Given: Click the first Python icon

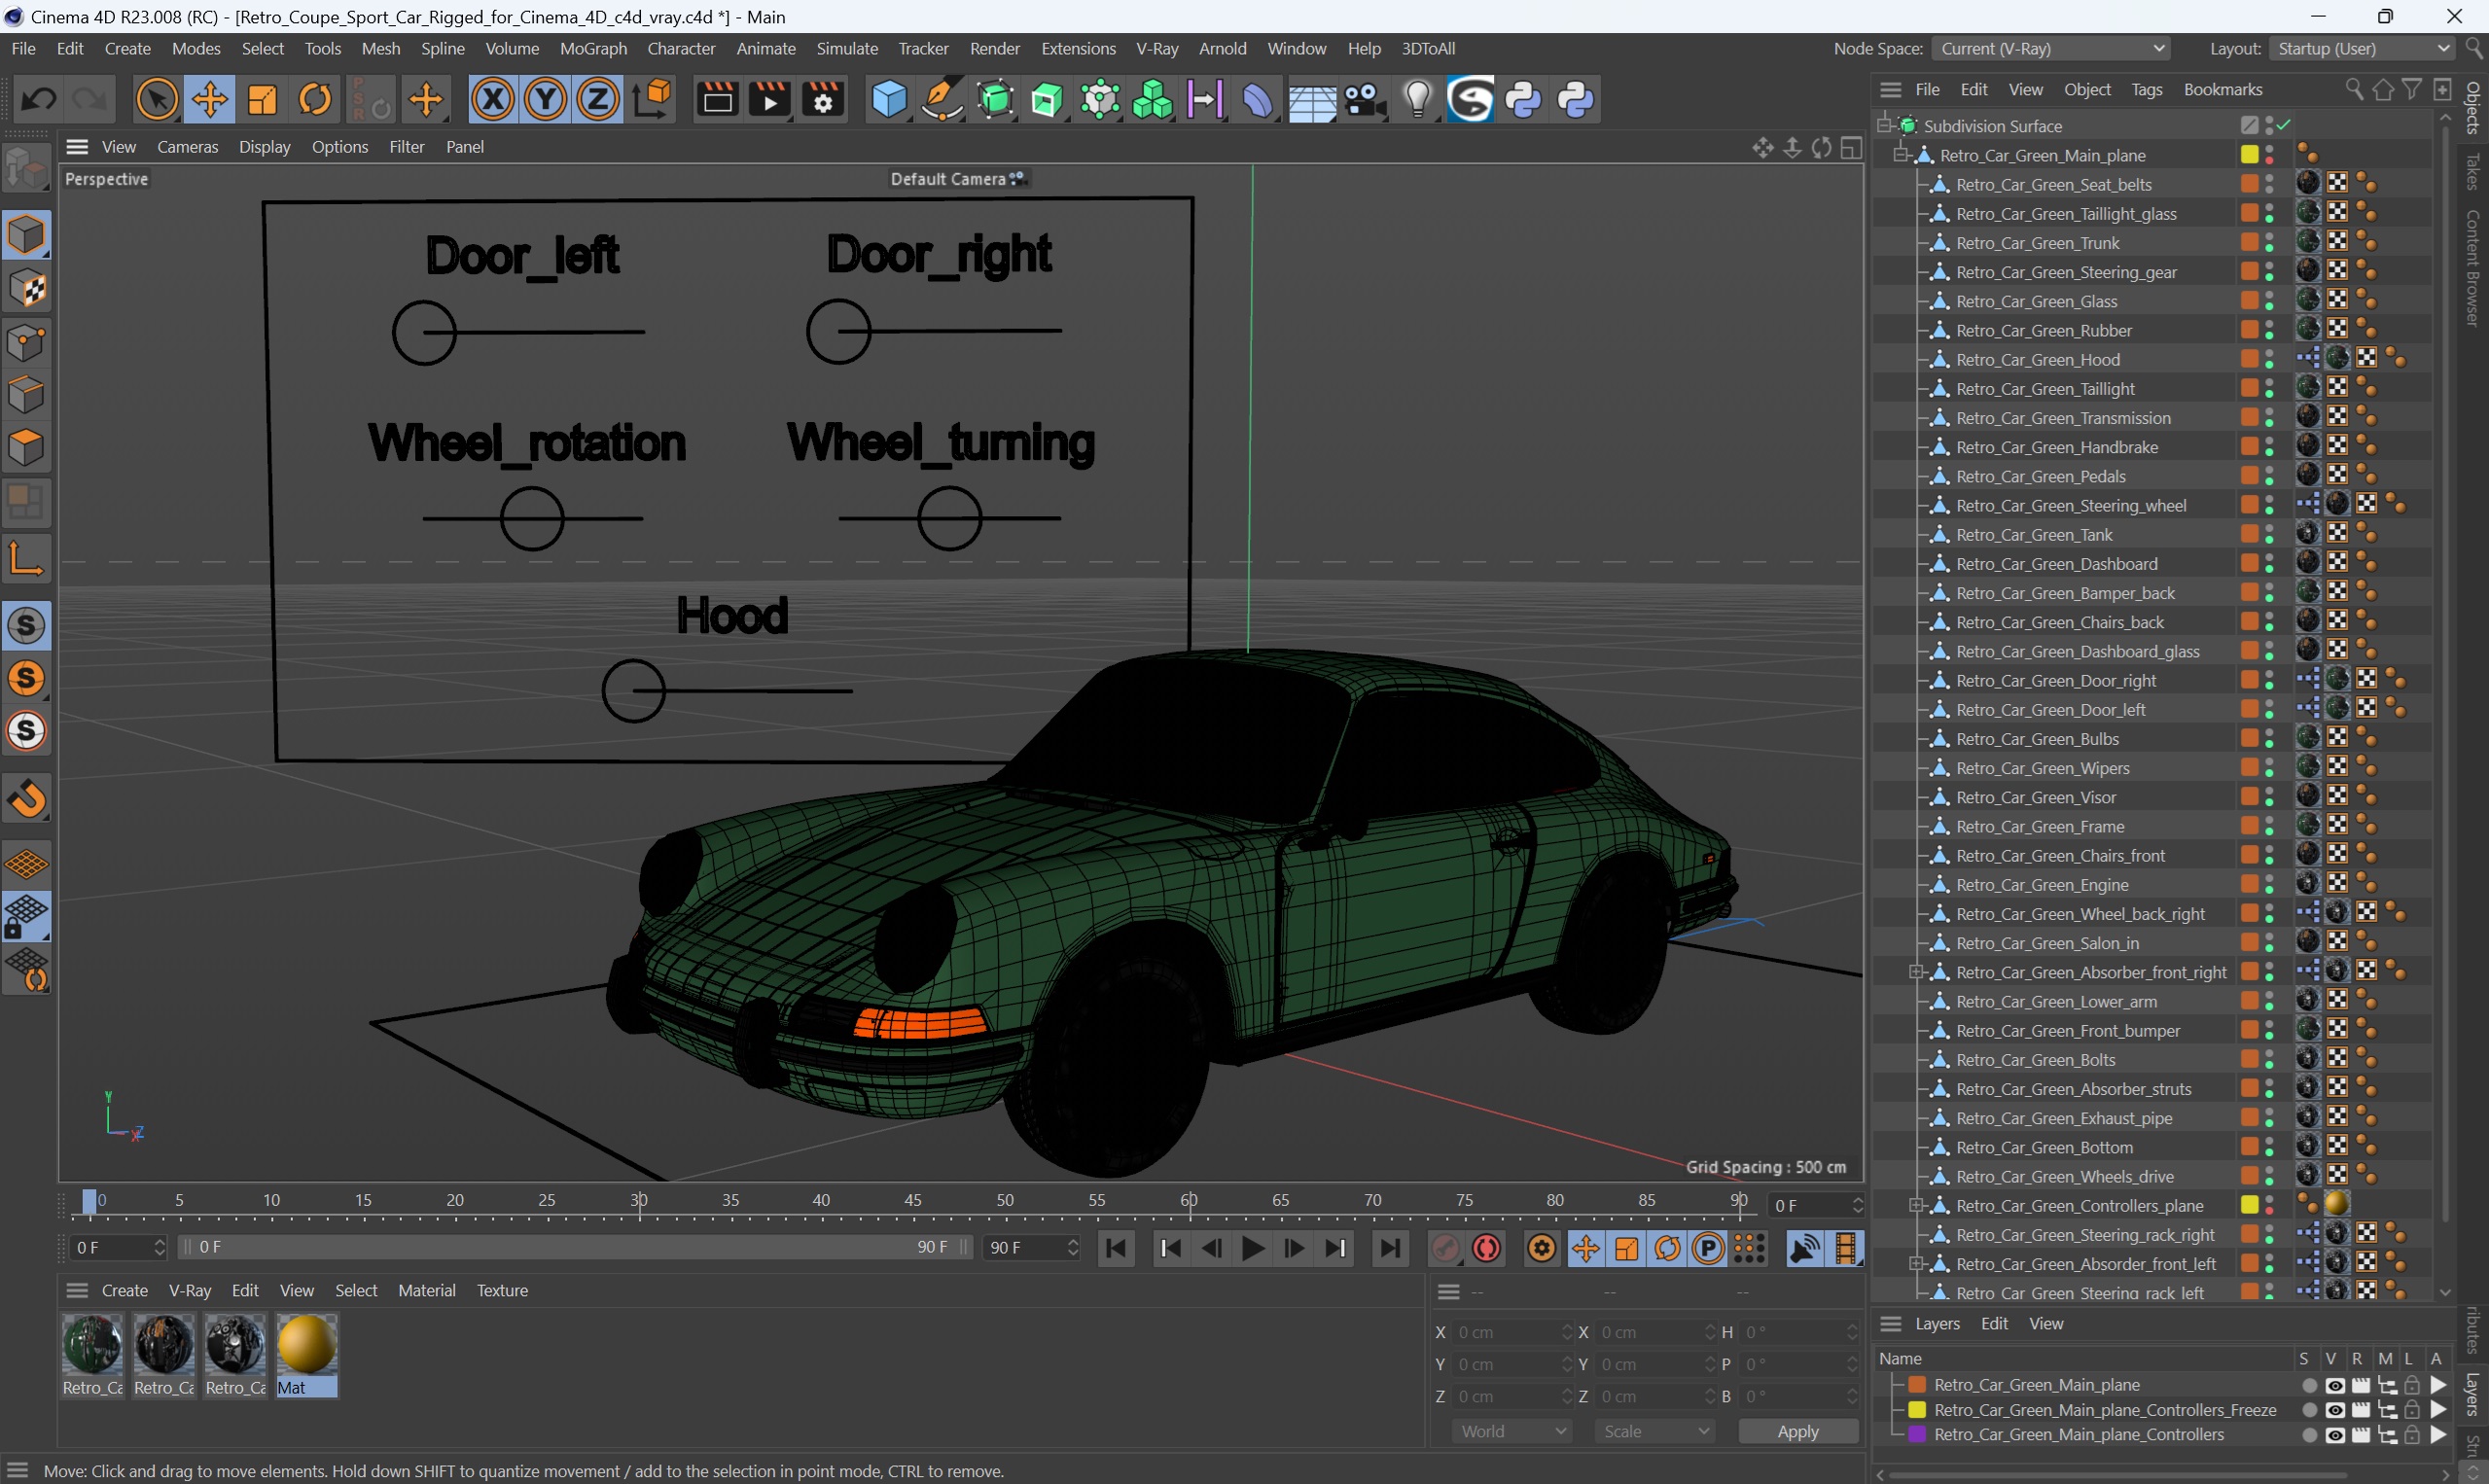Looking at the screenshot, I should pyautogui.click(x=1523, y=100).
